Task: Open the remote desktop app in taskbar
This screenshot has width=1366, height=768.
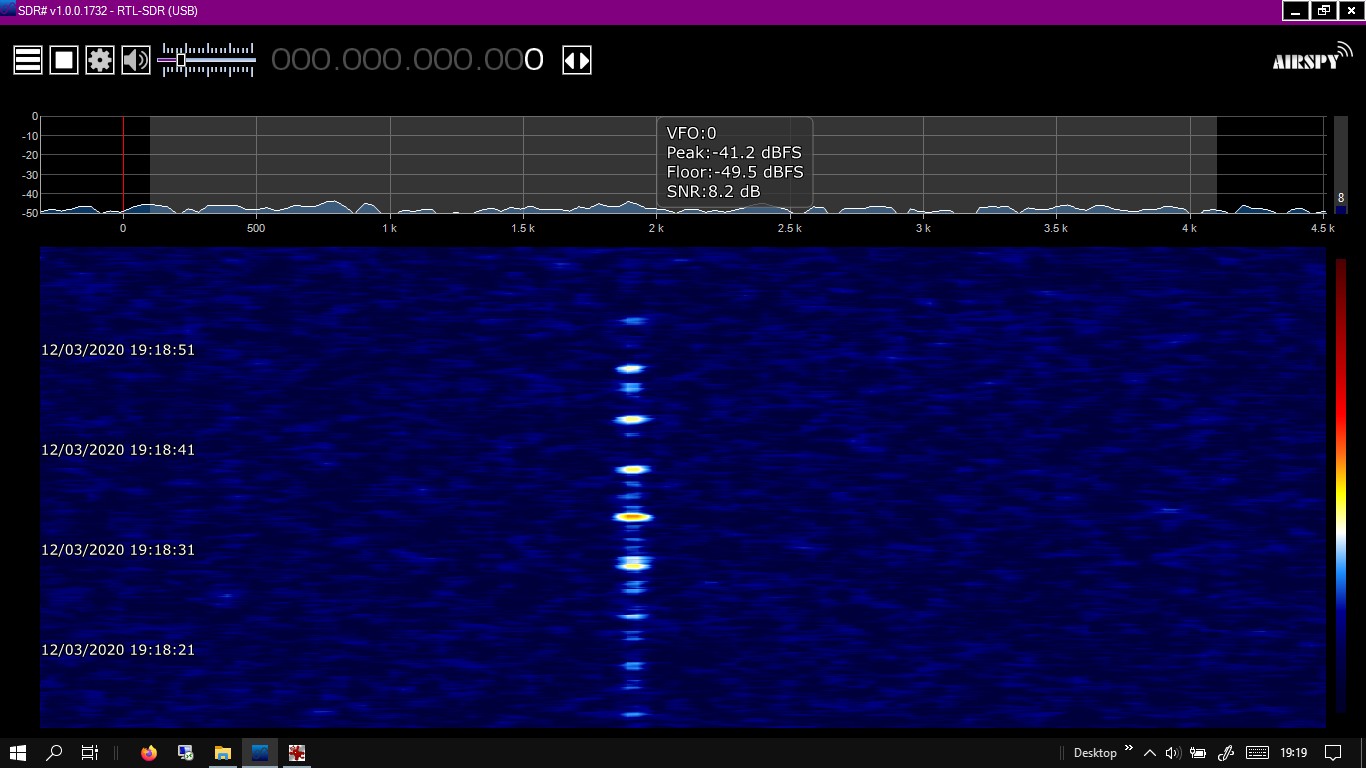Action: pos(186,753)
